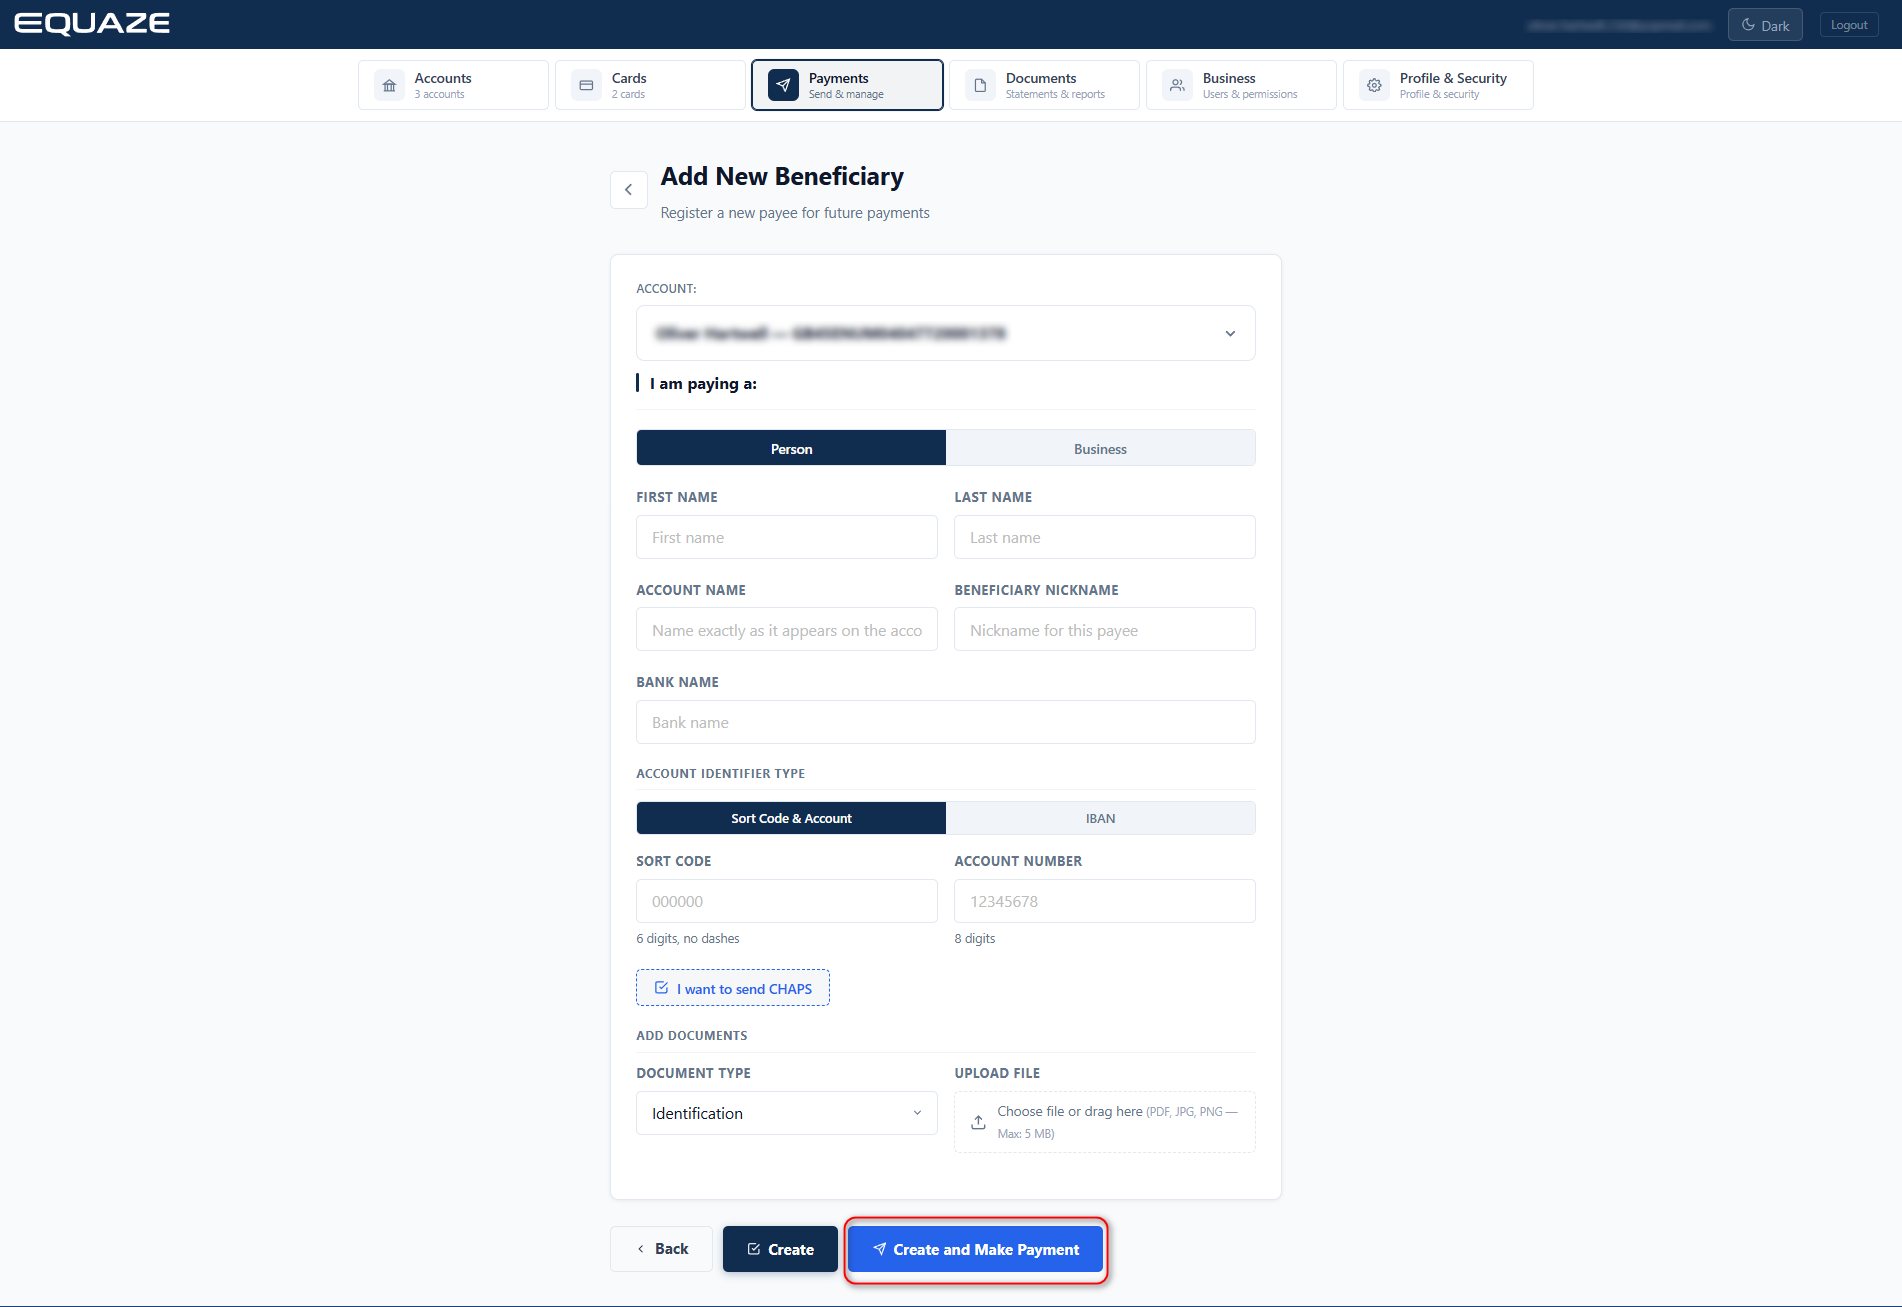The width and height of the screenshot is (1902, 1307).
Task: Toggle Dark mode
Action: click(x=1765, y=25)
